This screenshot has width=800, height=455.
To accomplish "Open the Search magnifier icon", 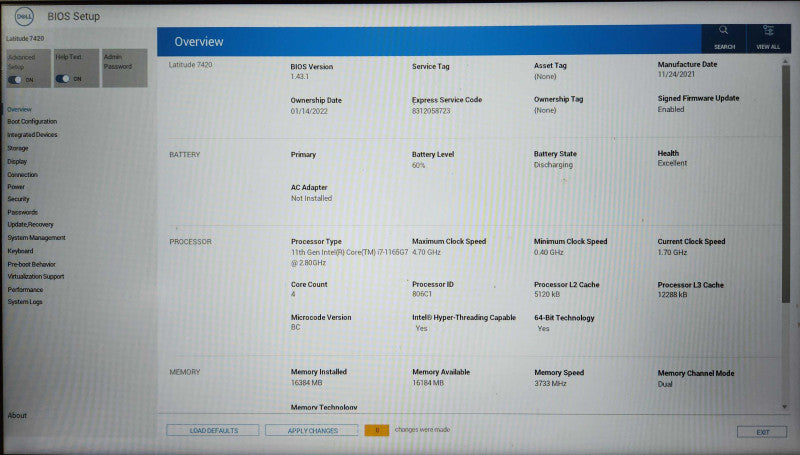I will coord(723,31).
